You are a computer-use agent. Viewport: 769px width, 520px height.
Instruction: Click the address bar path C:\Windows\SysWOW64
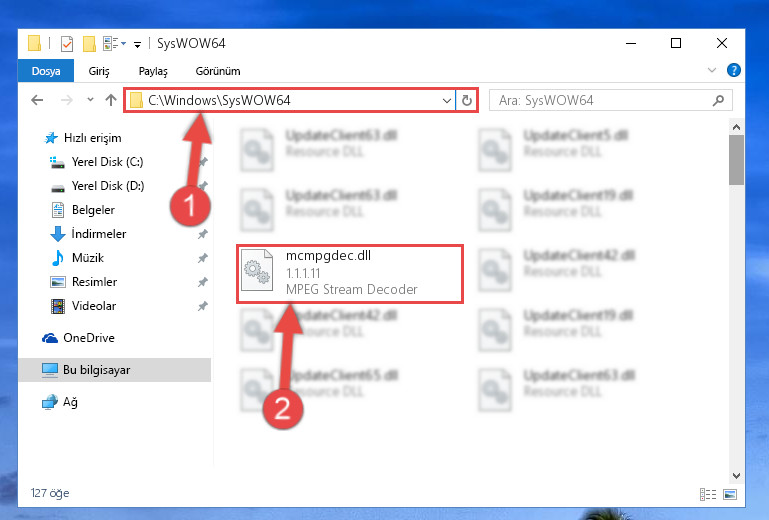pyautogui.click(x=219, y=101)
